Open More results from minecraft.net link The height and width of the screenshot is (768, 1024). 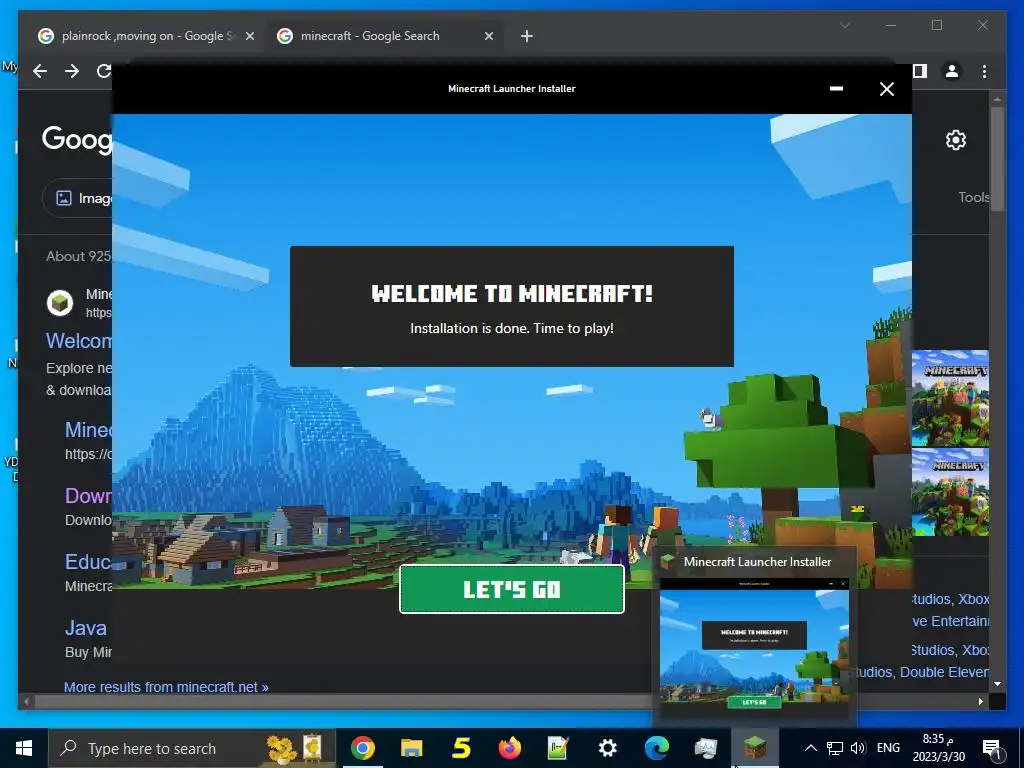point(166,687)
